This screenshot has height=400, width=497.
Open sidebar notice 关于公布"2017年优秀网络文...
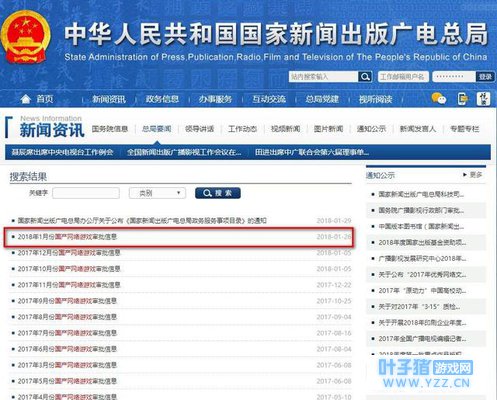(x=422, y=274)
